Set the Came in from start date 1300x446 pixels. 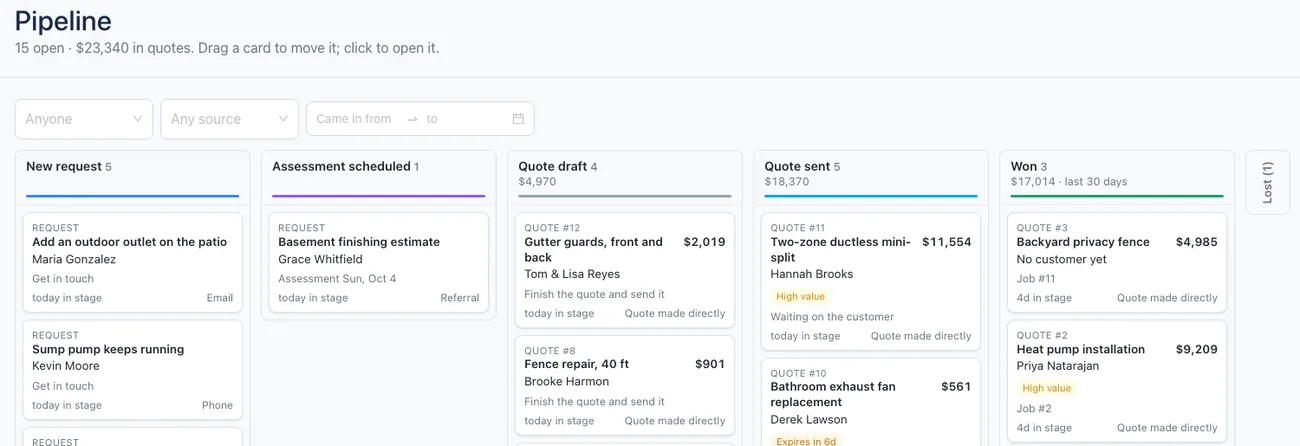pyautogui.click(x=354, y=118)
